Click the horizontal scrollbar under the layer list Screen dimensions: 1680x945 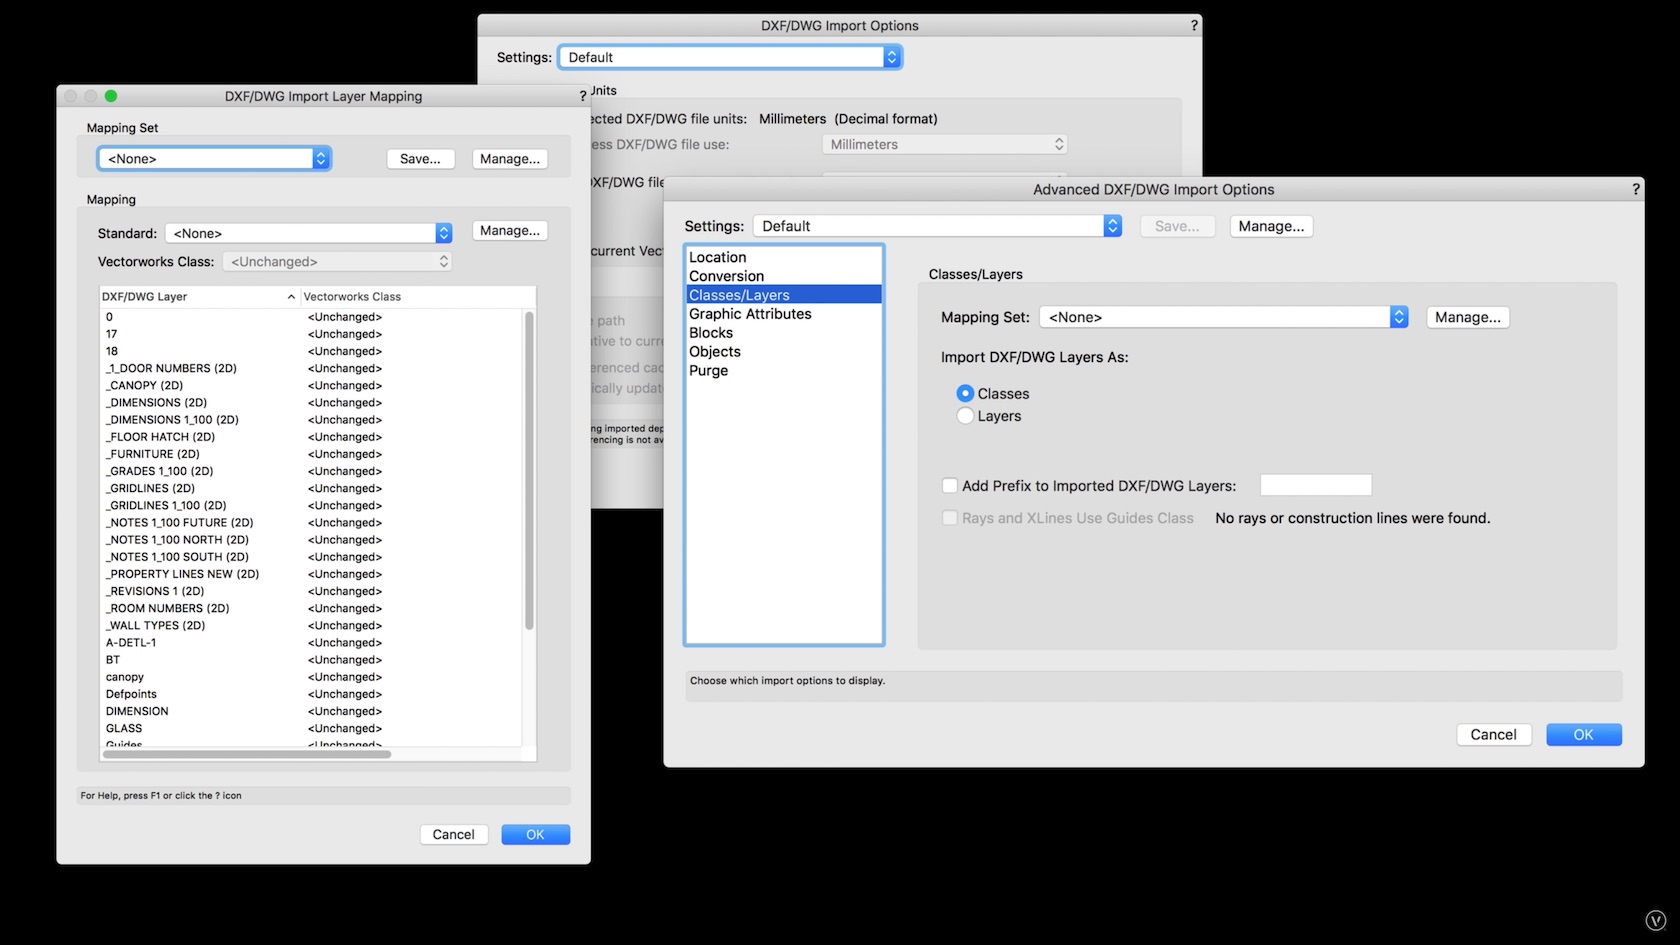[247, 754]
